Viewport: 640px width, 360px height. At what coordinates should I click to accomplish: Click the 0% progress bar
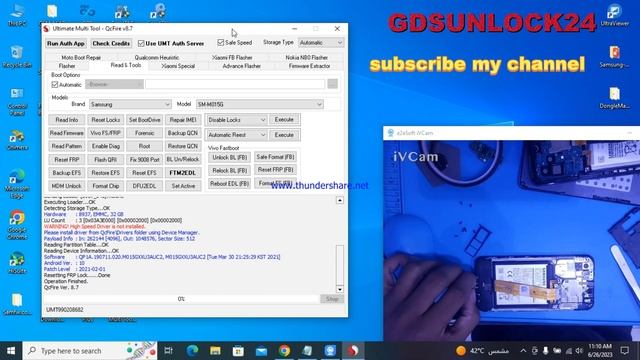(181, 299)
